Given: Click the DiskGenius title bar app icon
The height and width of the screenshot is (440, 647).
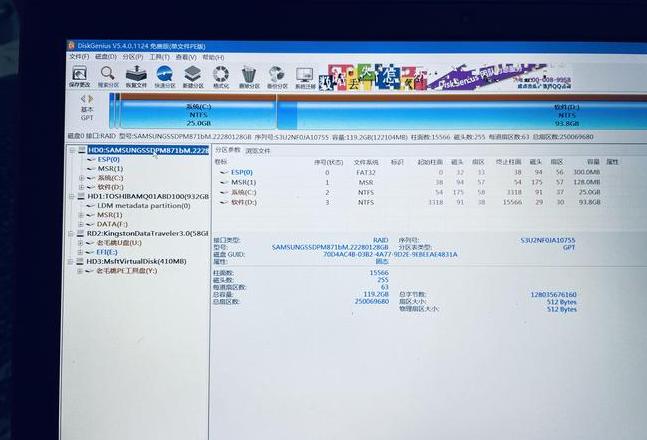Looking at the screenshot, I should pos(71,45).
